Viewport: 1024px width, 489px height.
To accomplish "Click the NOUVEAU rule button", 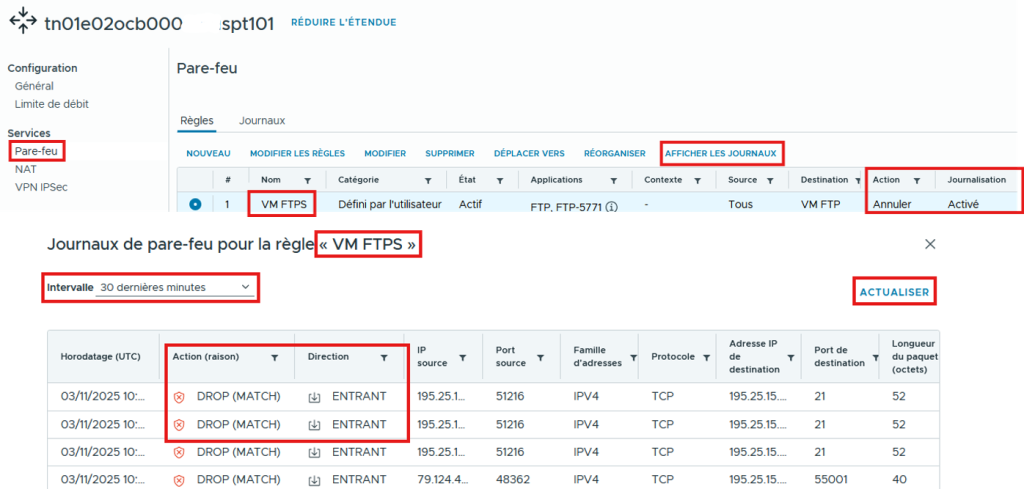I will (x=208, y=153).
